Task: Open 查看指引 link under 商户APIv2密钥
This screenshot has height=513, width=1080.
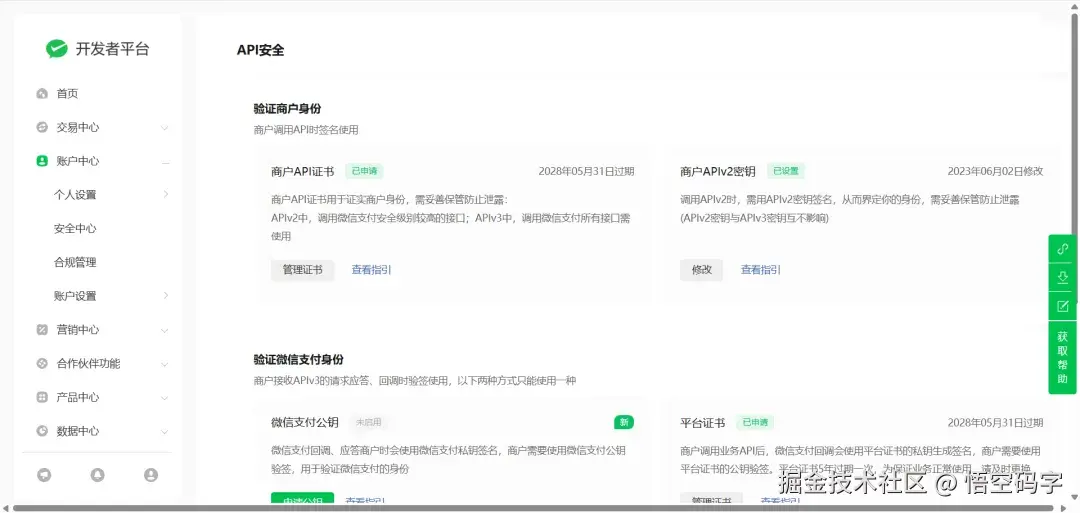Action: [x=760, y=270]
